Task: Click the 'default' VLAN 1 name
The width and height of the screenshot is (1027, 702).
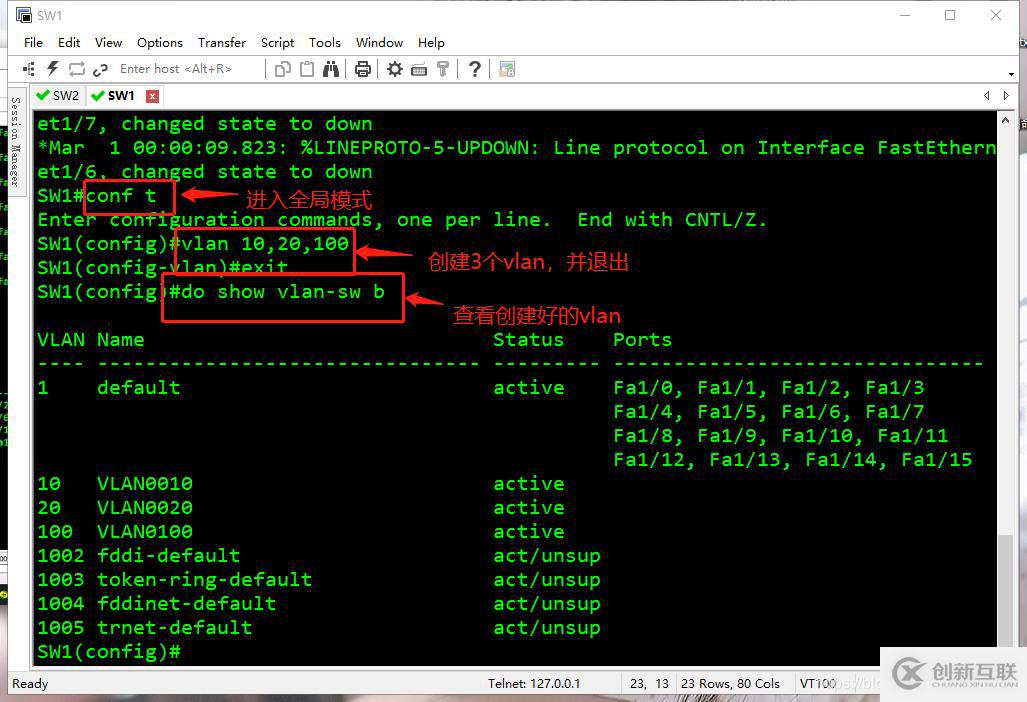Action: [x=138, y=388]
